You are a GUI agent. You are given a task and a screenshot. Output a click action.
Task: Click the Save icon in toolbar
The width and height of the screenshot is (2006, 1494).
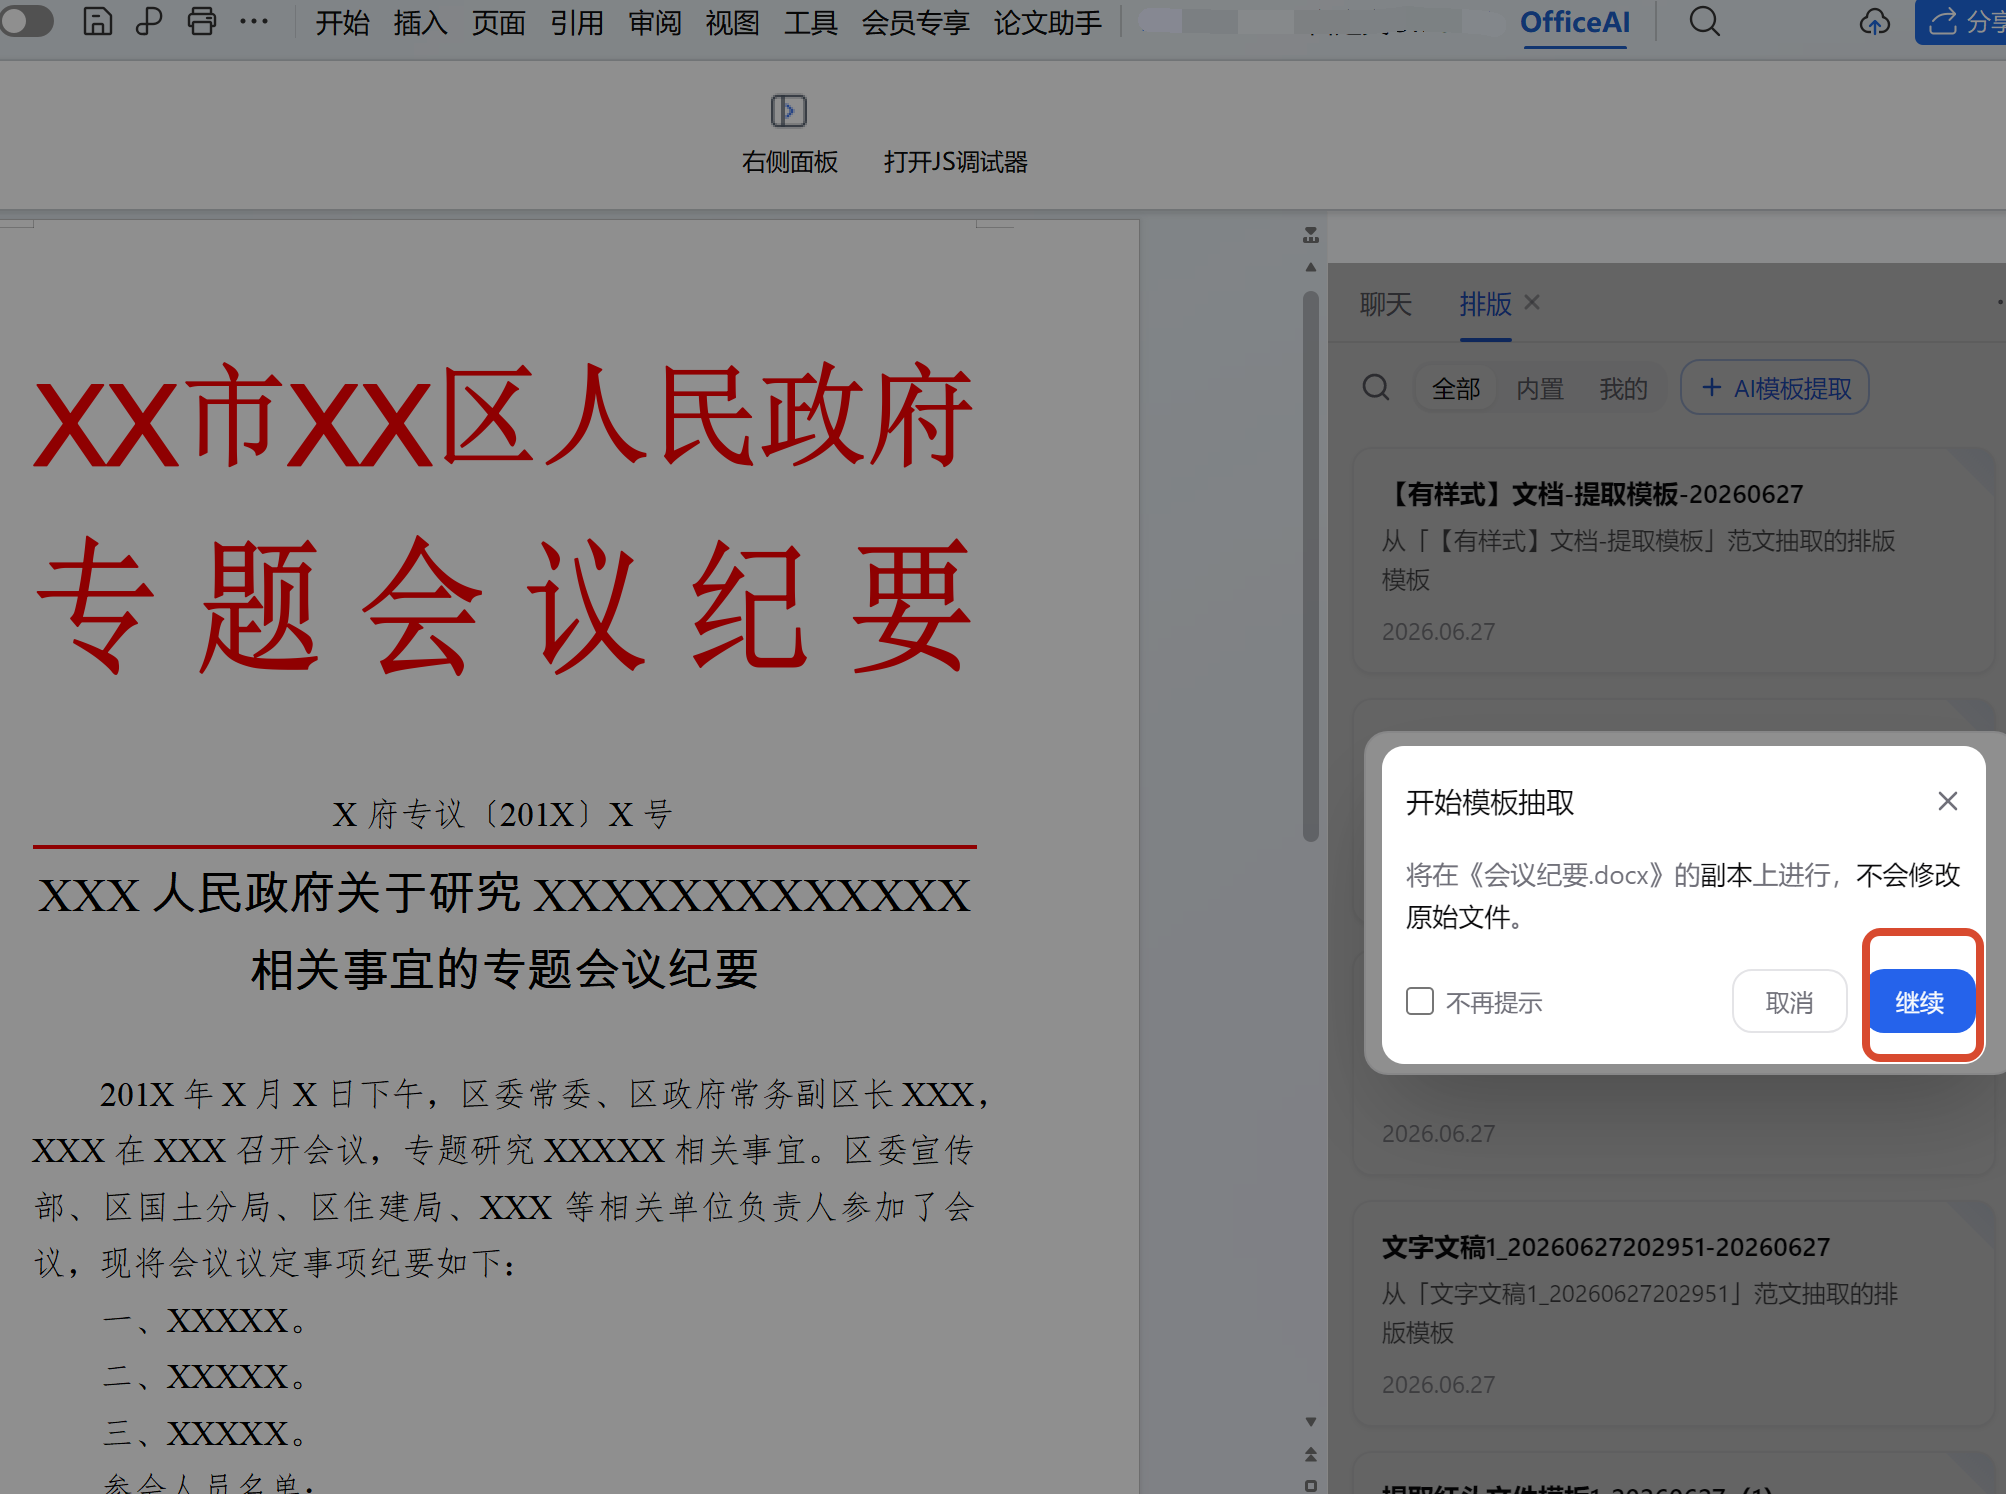[97, 21]
